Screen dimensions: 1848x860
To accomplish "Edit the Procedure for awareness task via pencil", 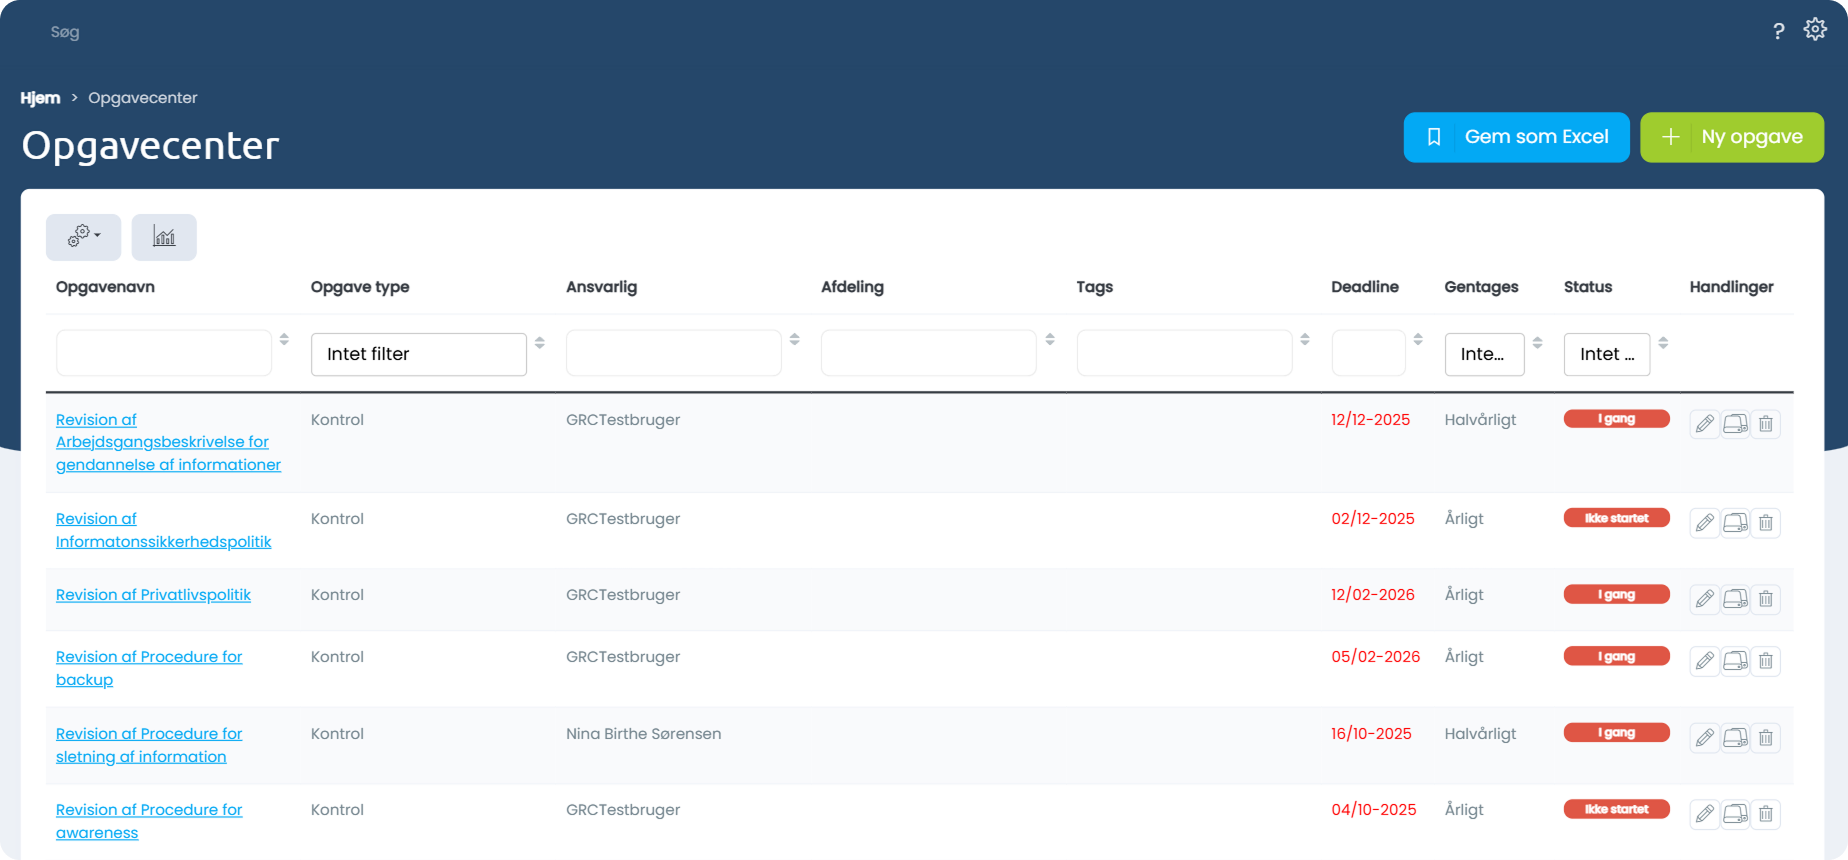I will coord(1705,814).
